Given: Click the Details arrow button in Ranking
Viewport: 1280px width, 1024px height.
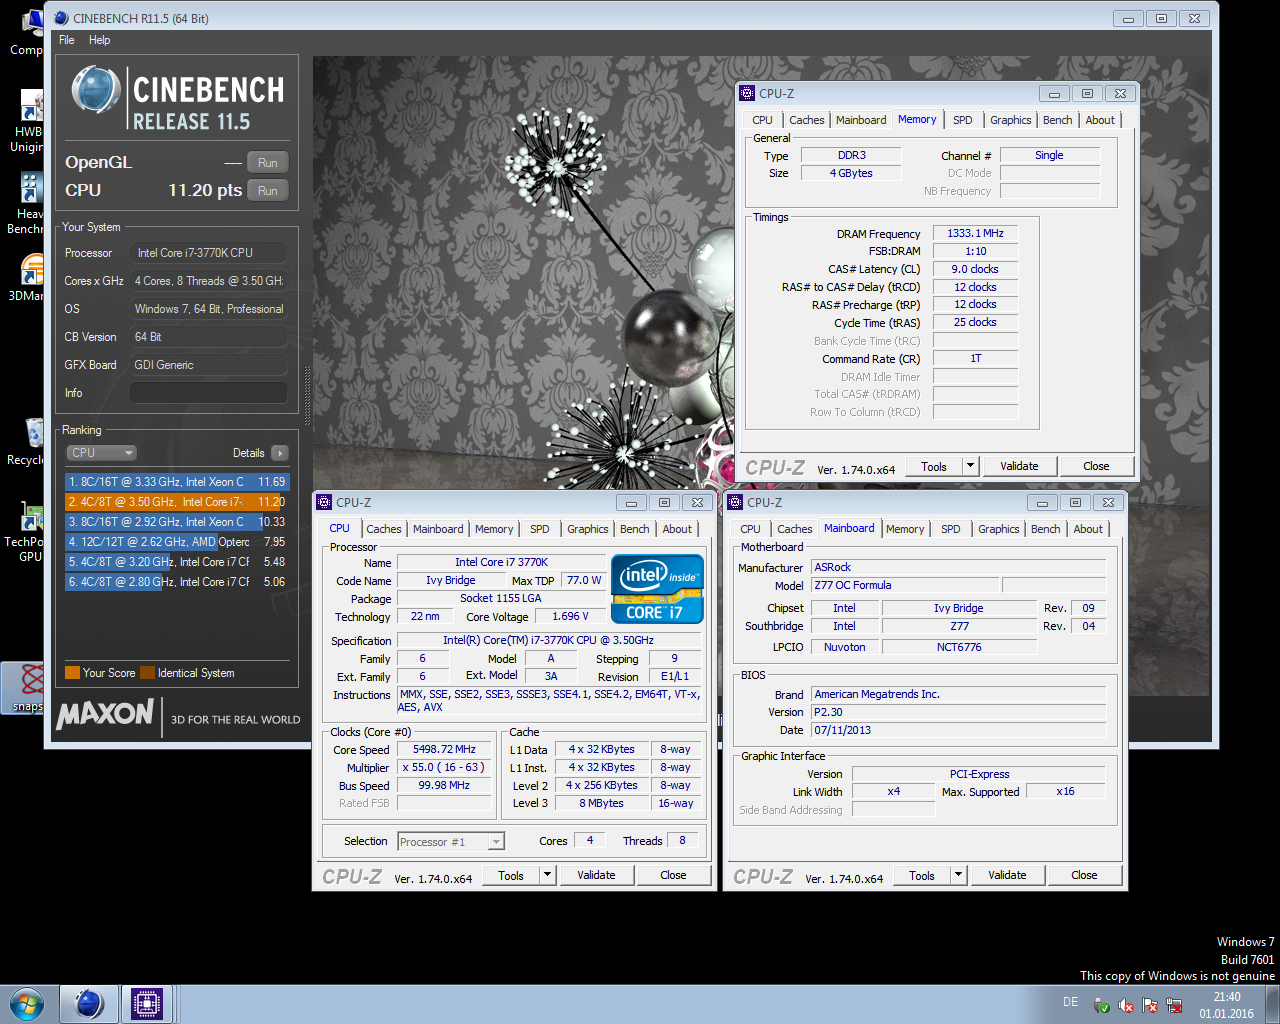Looking at the screenshot, I should [x=280, y=453].
